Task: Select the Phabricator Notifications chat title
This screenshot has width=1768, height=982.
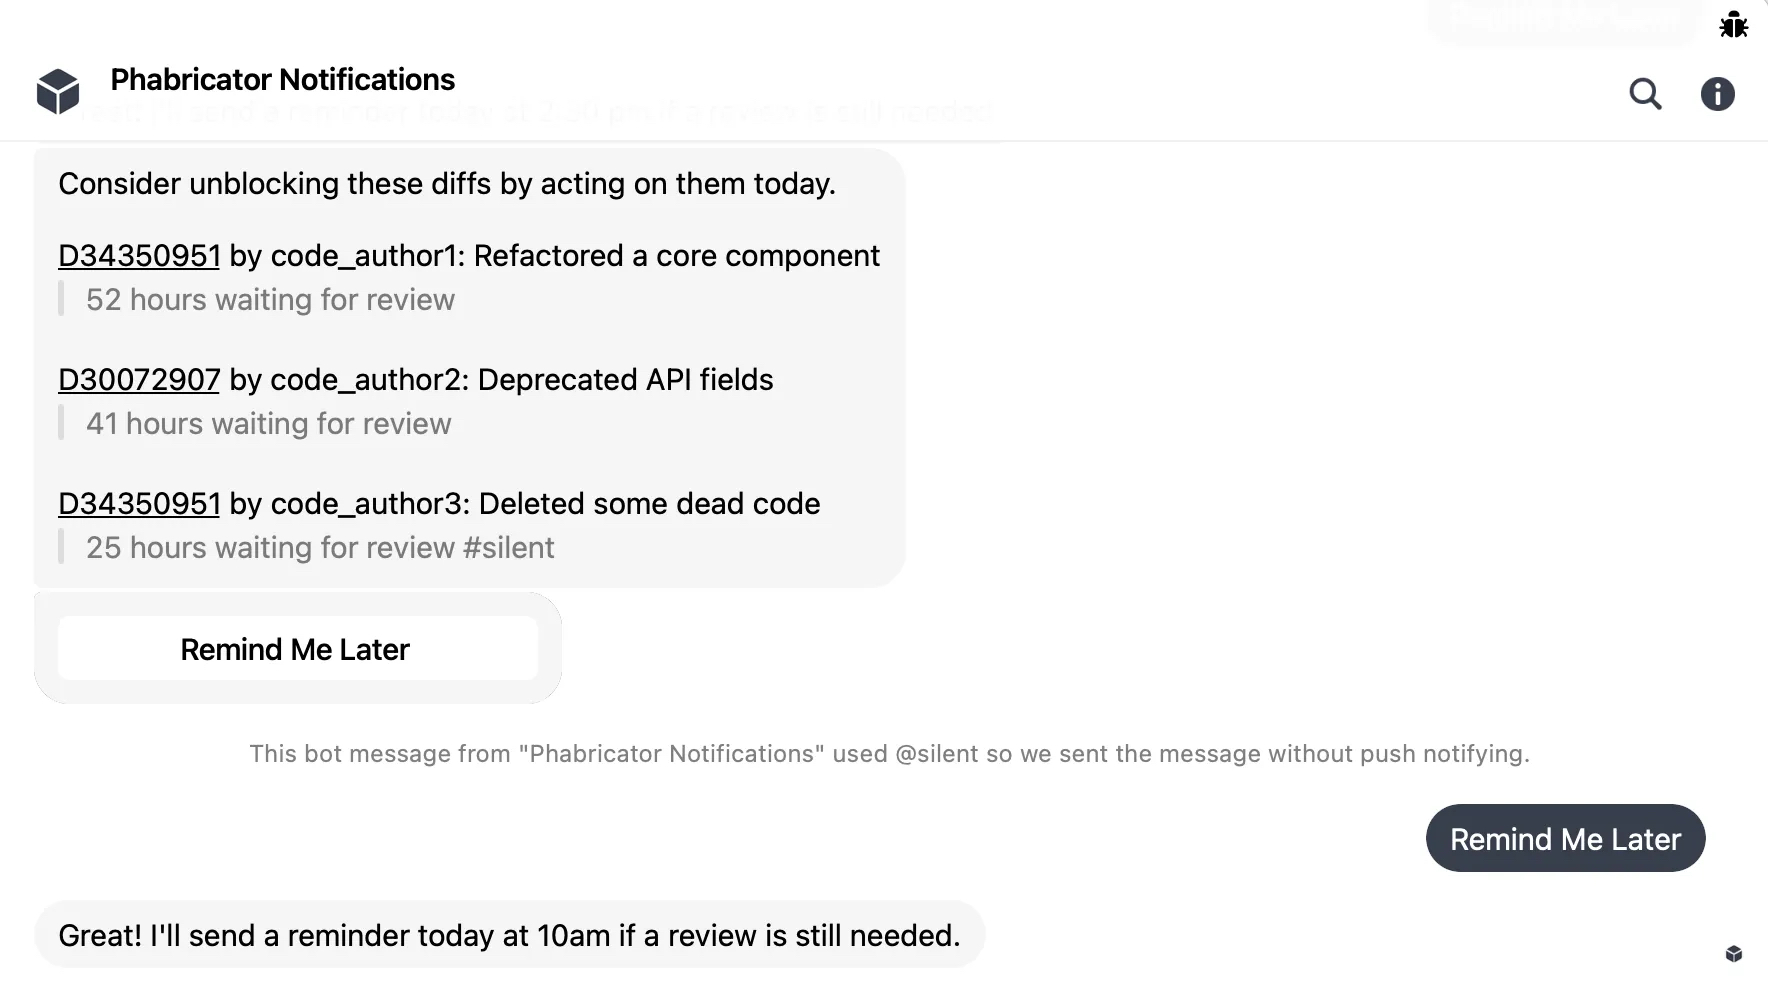Action: click(x=282, y=79)
